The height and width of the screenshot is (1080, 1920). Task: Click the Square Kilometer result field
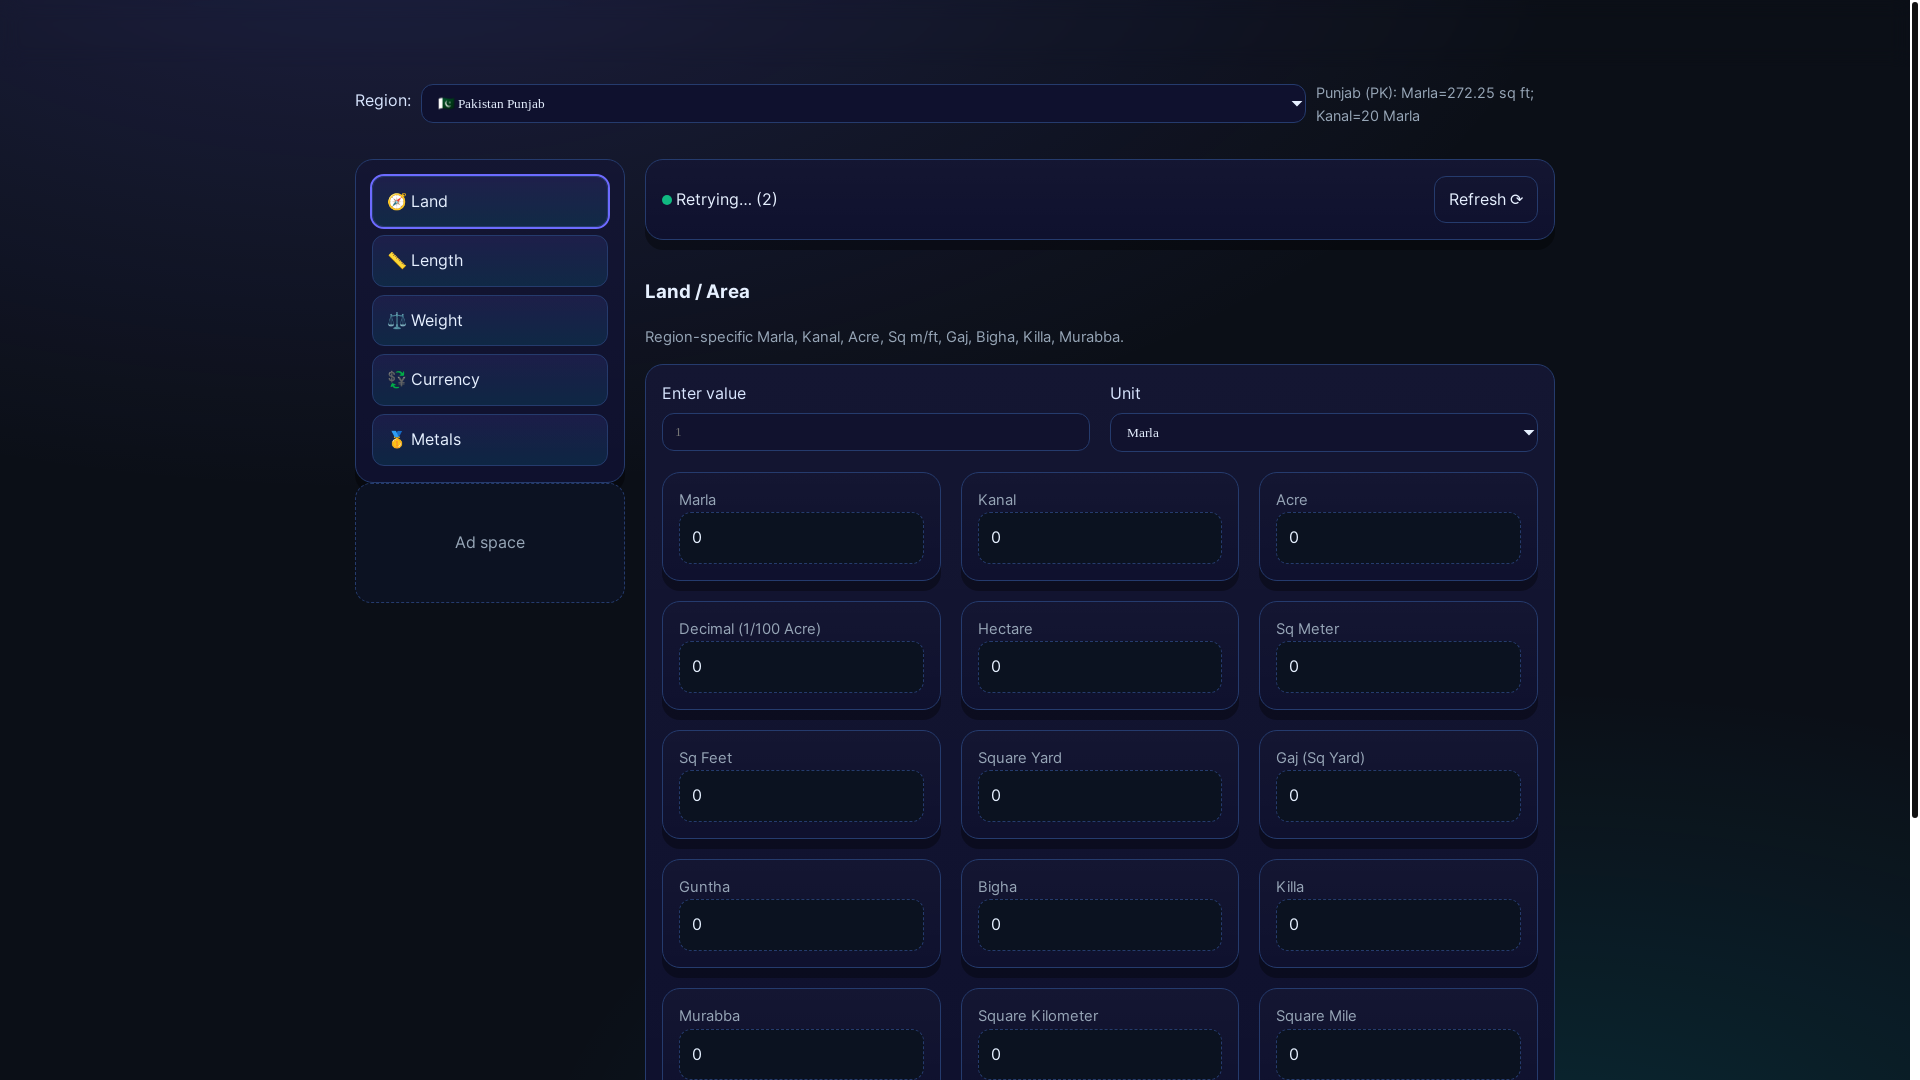1099,1054
